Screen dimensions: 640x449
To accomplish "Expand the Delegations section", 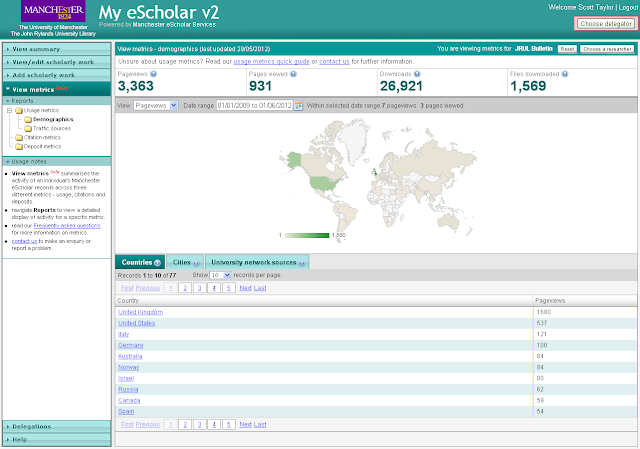I will pyautogui.click(x=56, y=427).
